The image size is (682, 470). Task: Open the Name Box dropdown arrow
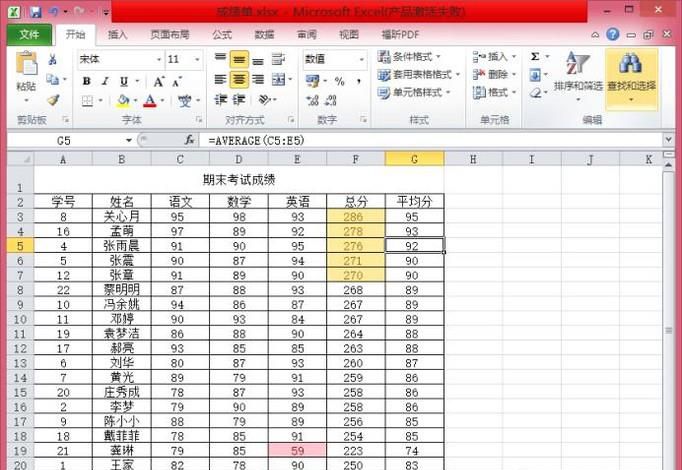point(129,140)
